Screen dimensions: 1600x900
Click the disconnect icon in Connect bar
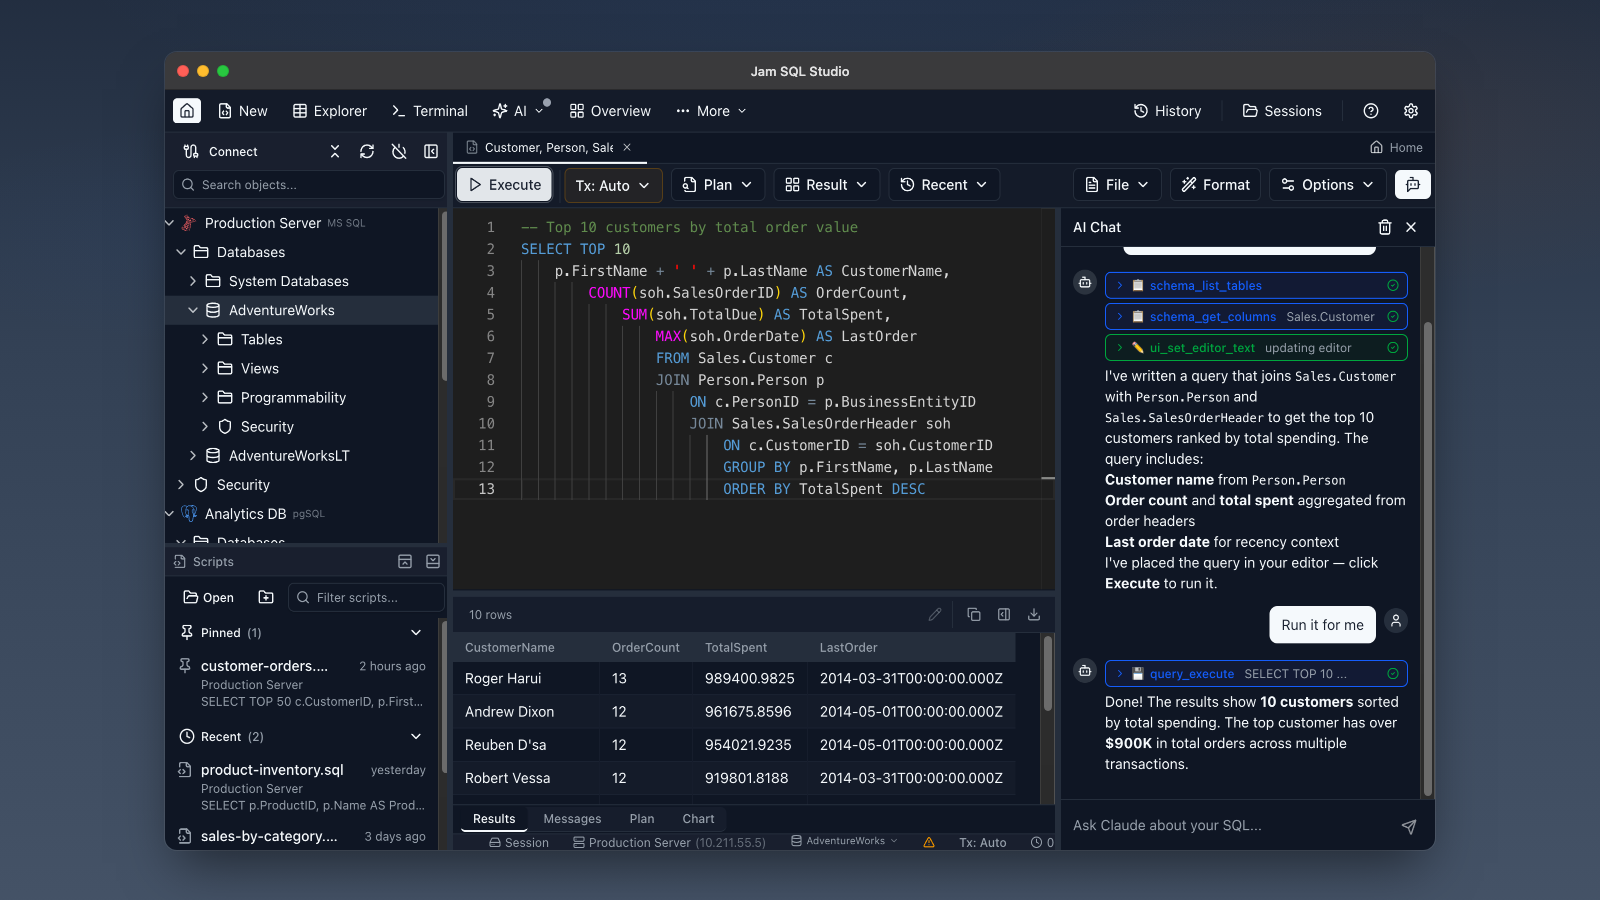(x=399, y=152)
